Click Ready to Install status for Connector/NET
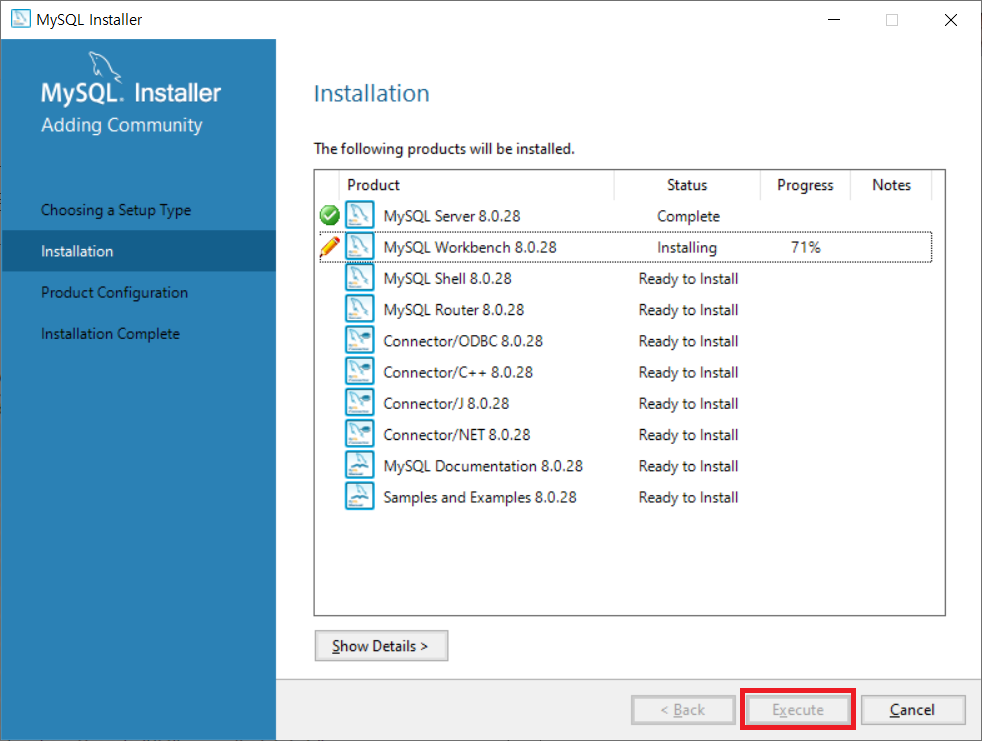The height and width of the screenshot is (741, 982). (688, 435)
